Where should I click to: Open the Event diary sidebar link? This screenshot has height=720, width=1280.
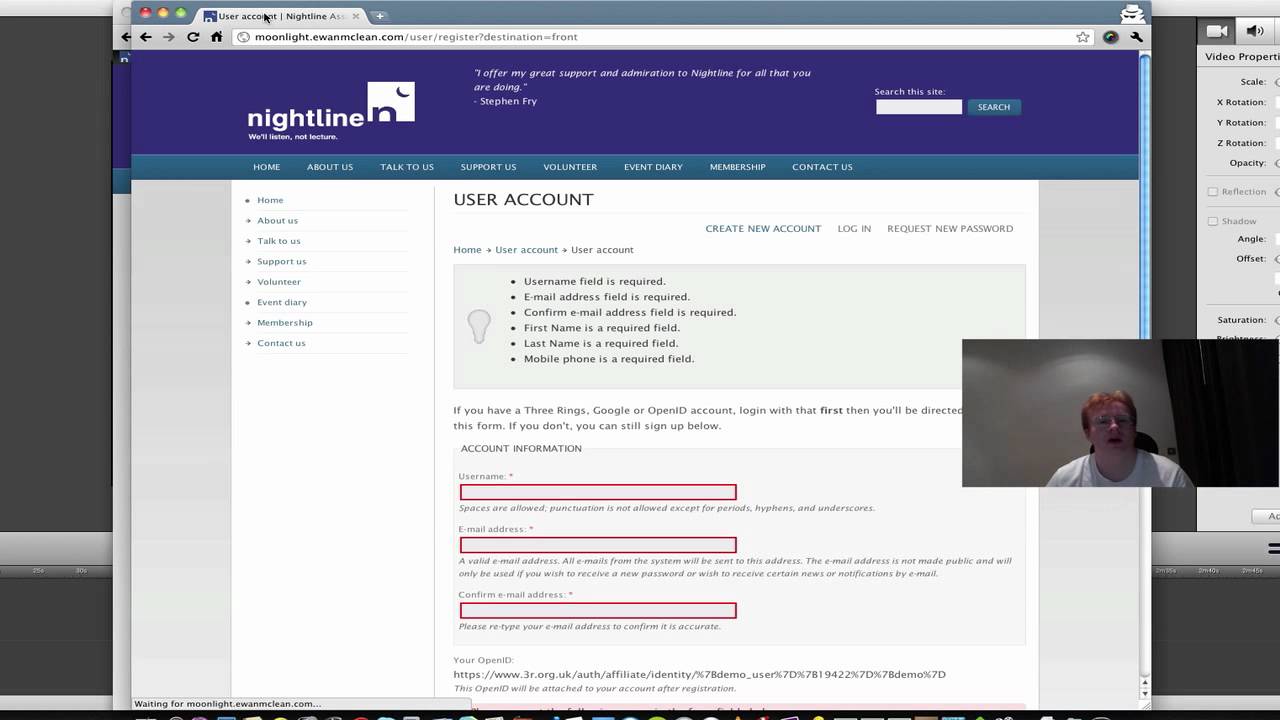(282, 302)
